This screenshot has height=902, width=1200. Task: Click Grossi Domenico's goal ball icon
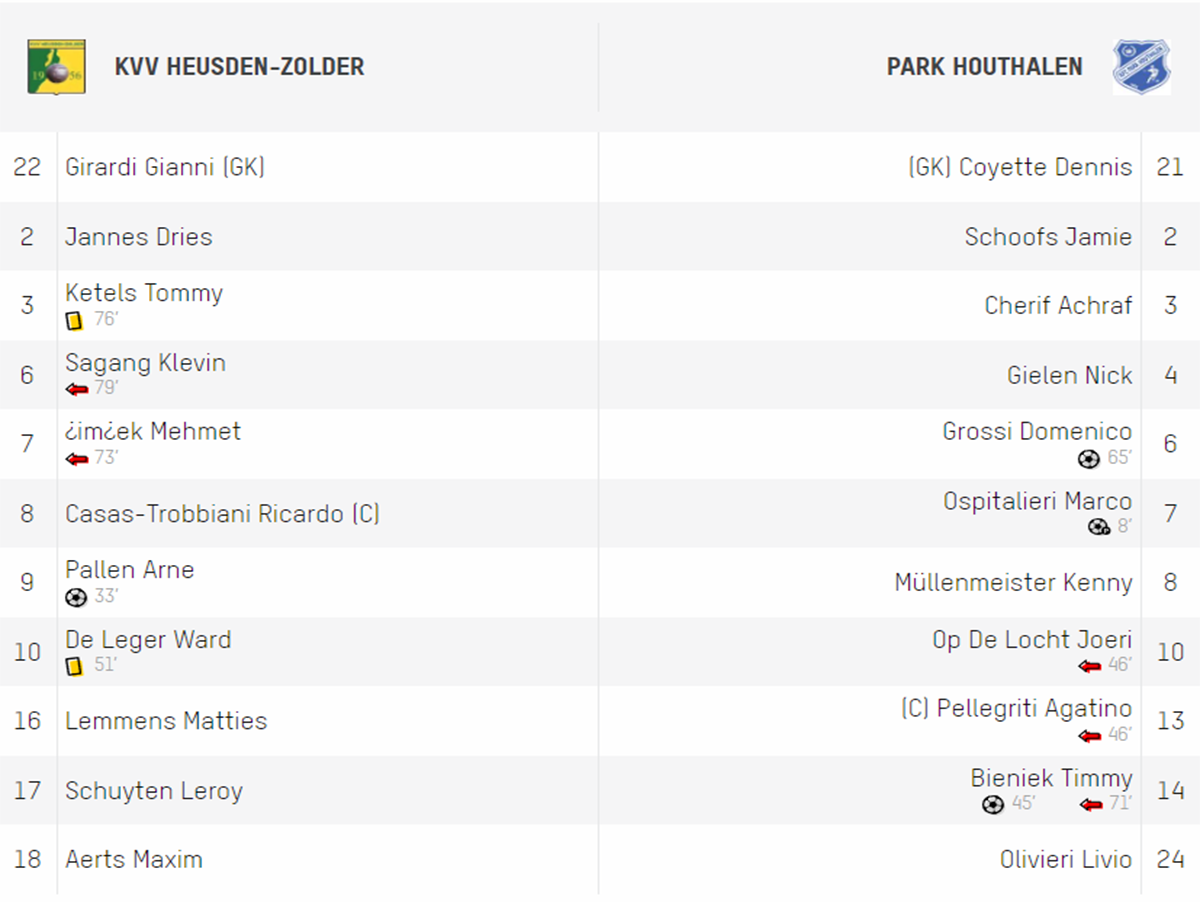(x=1089, y=459)
